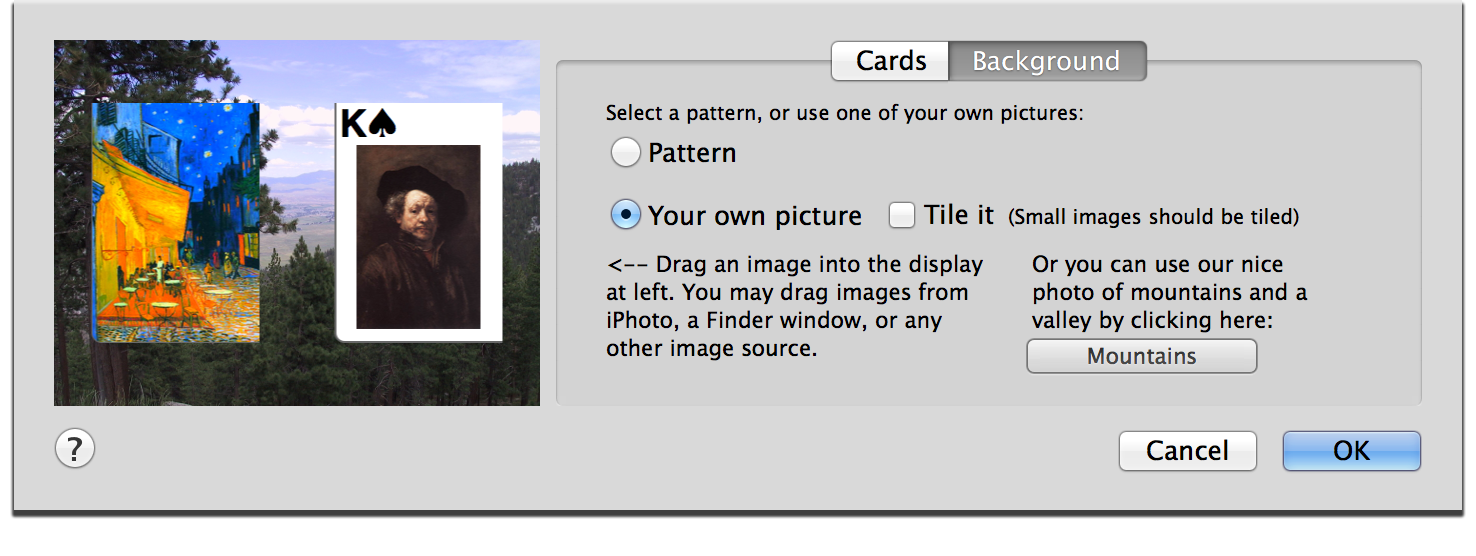Enable the Tile it checkbox
Image resolution: width=1476 pixels, height=556 pixels.
(x=902, y=215)
